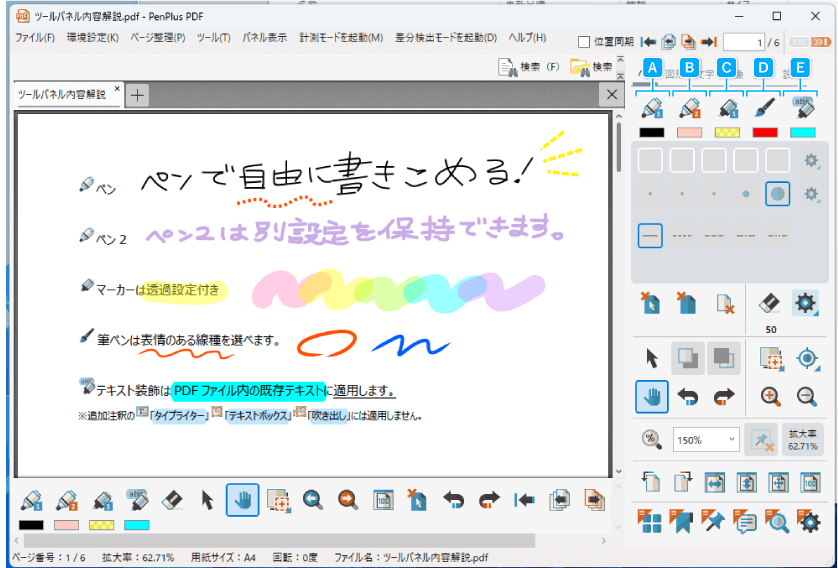This screenshot has width=838, height=568.
Task: Select the Pen 1 tool in right panel
Action: (x=652, y=107)
